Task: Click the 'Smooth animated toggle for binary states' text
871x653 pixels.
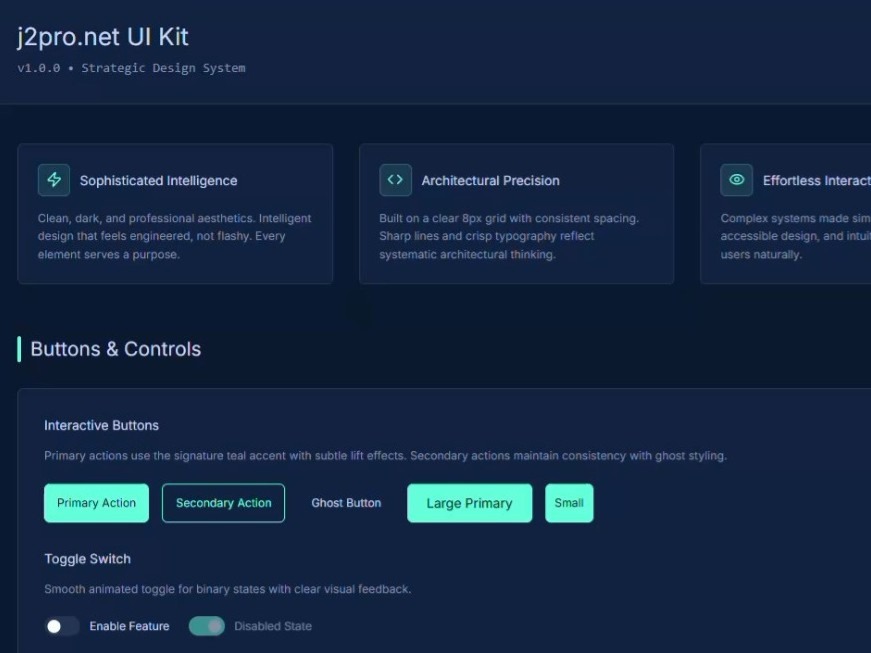Action: [x=228, y=589]
